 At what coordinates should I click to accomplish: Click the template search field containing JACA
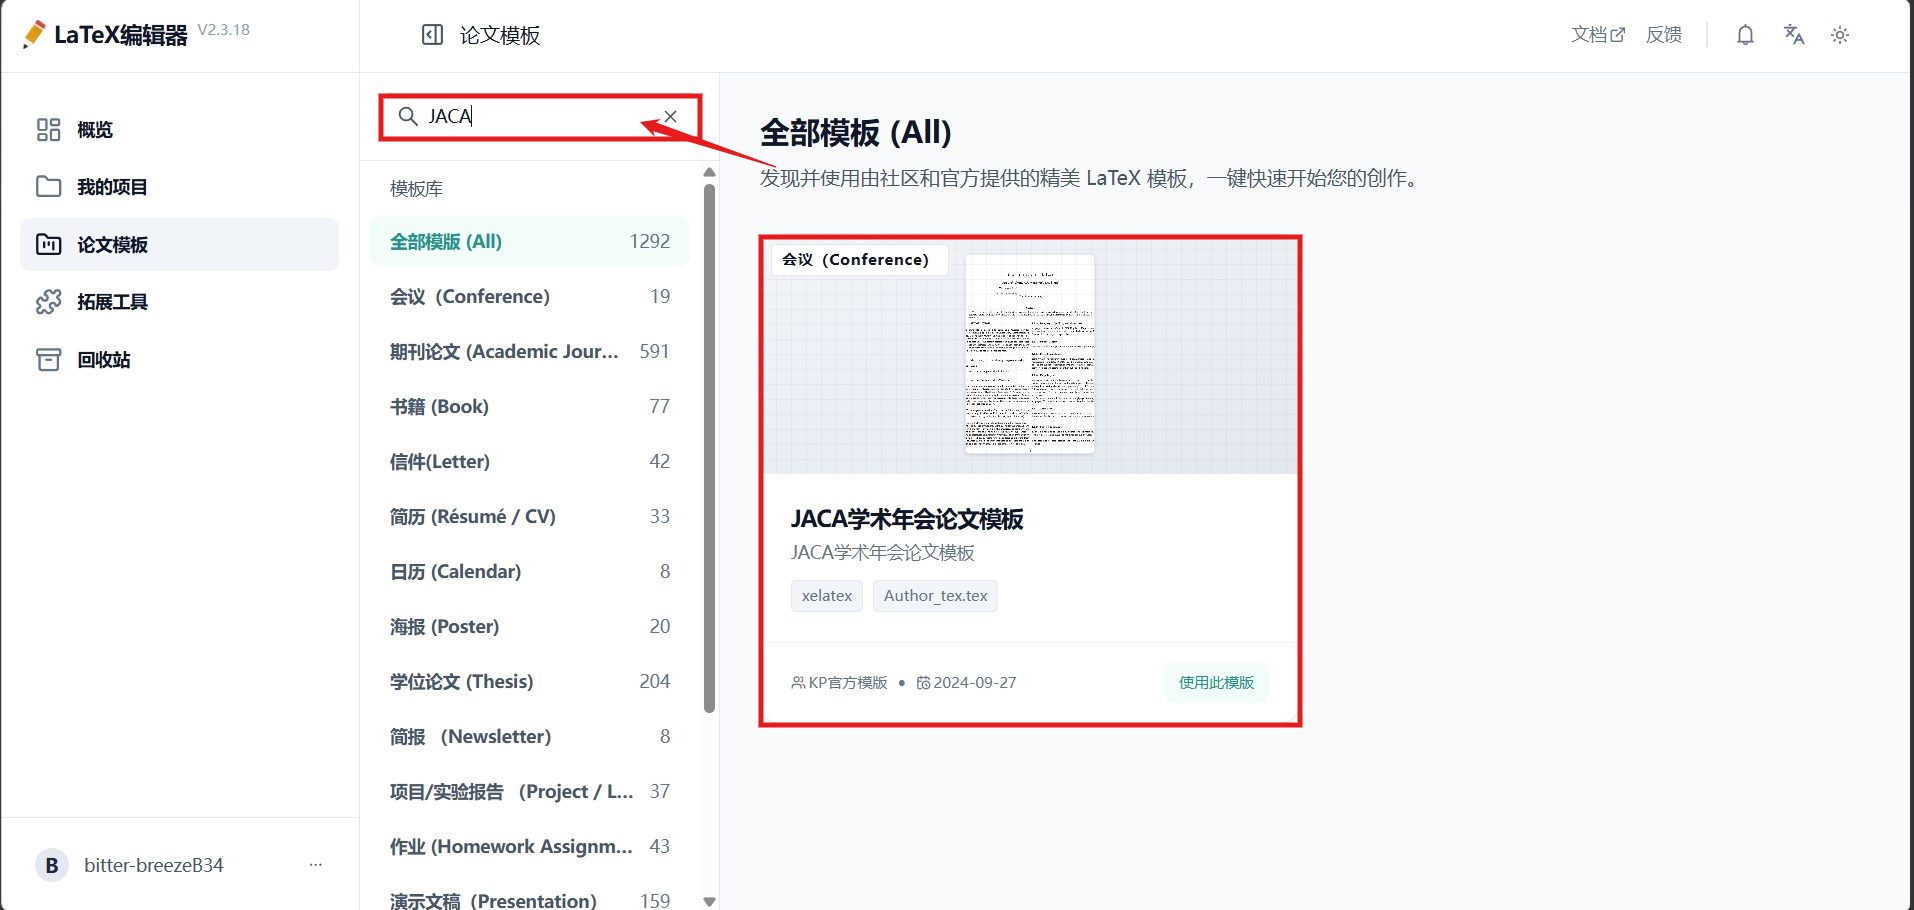pos(540,117)
